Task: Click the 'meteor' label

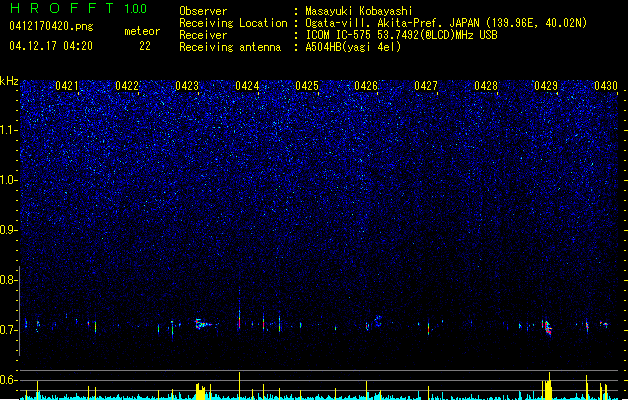Action: click(x=142, y=31)
